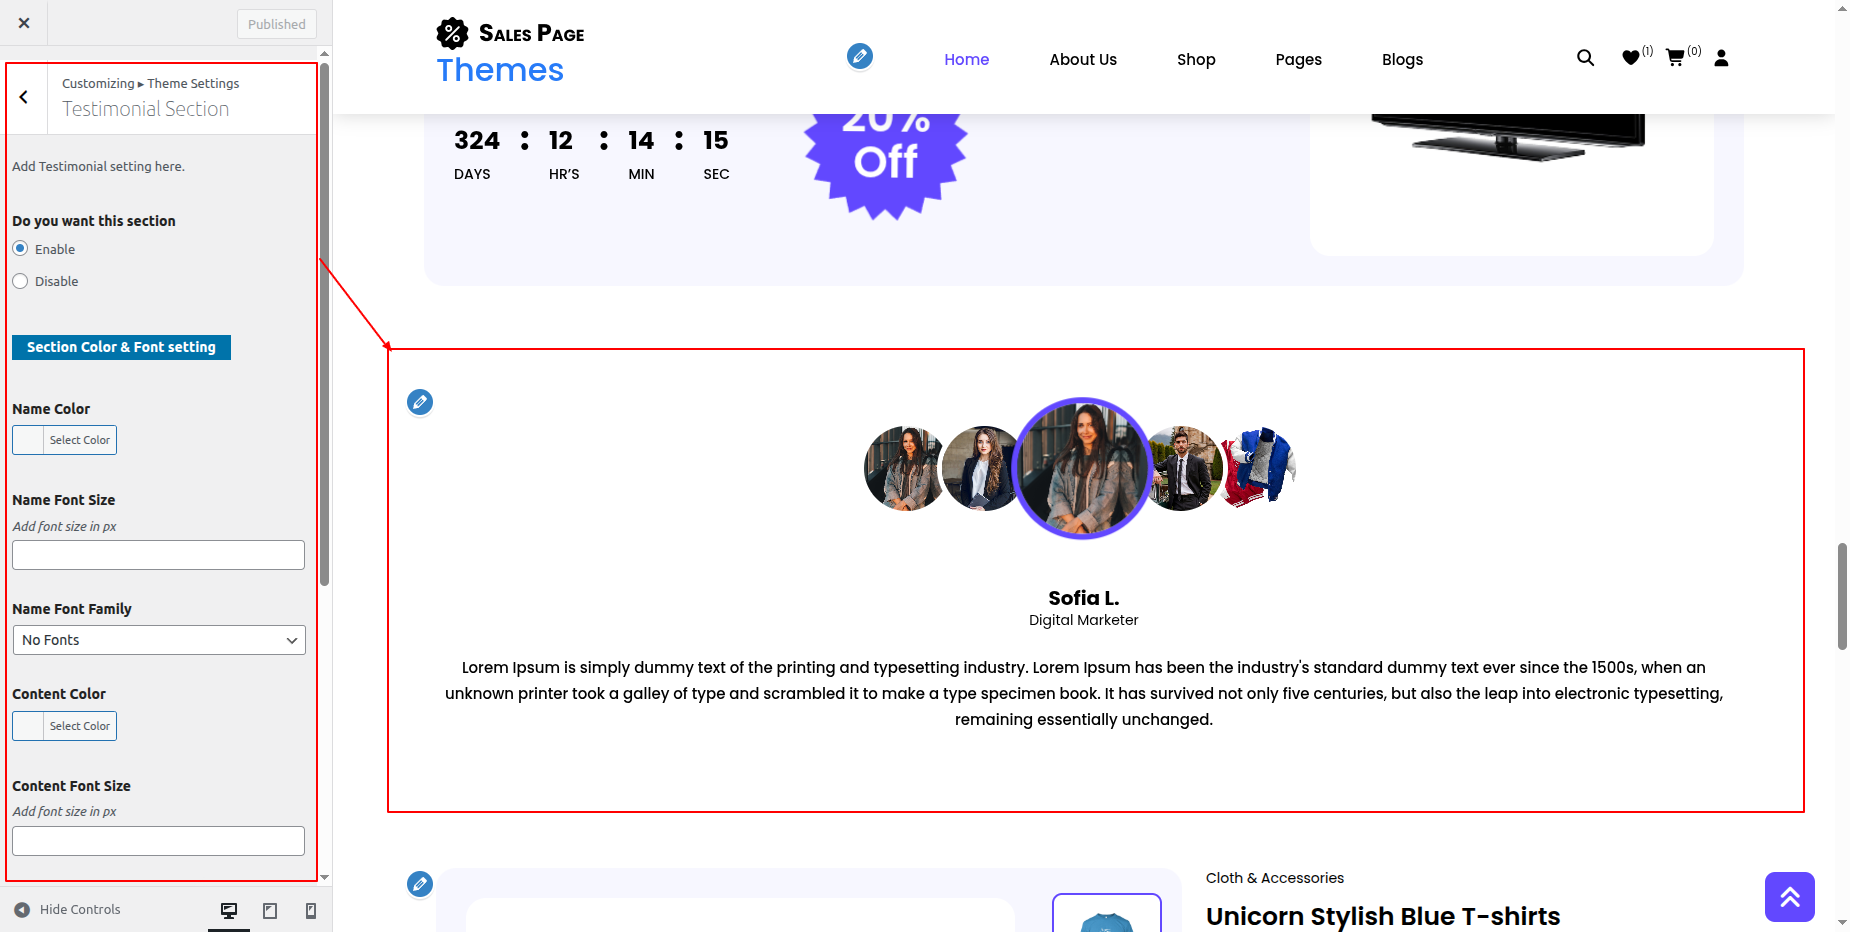Select the Disable radio button

pyautogui.click(x=20, y=281)
